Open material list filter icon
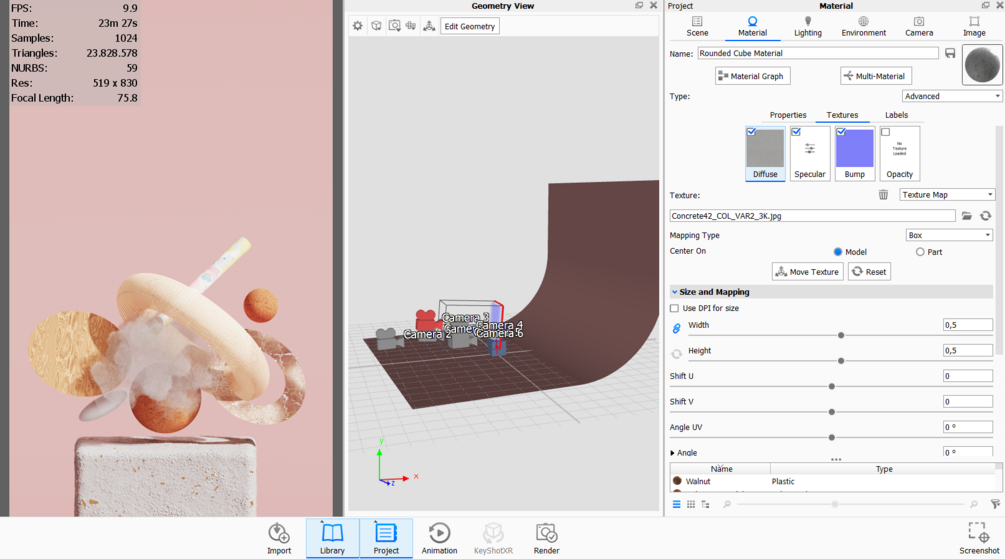This screenshot has width=1005, height=559. (x=995, y=505)
